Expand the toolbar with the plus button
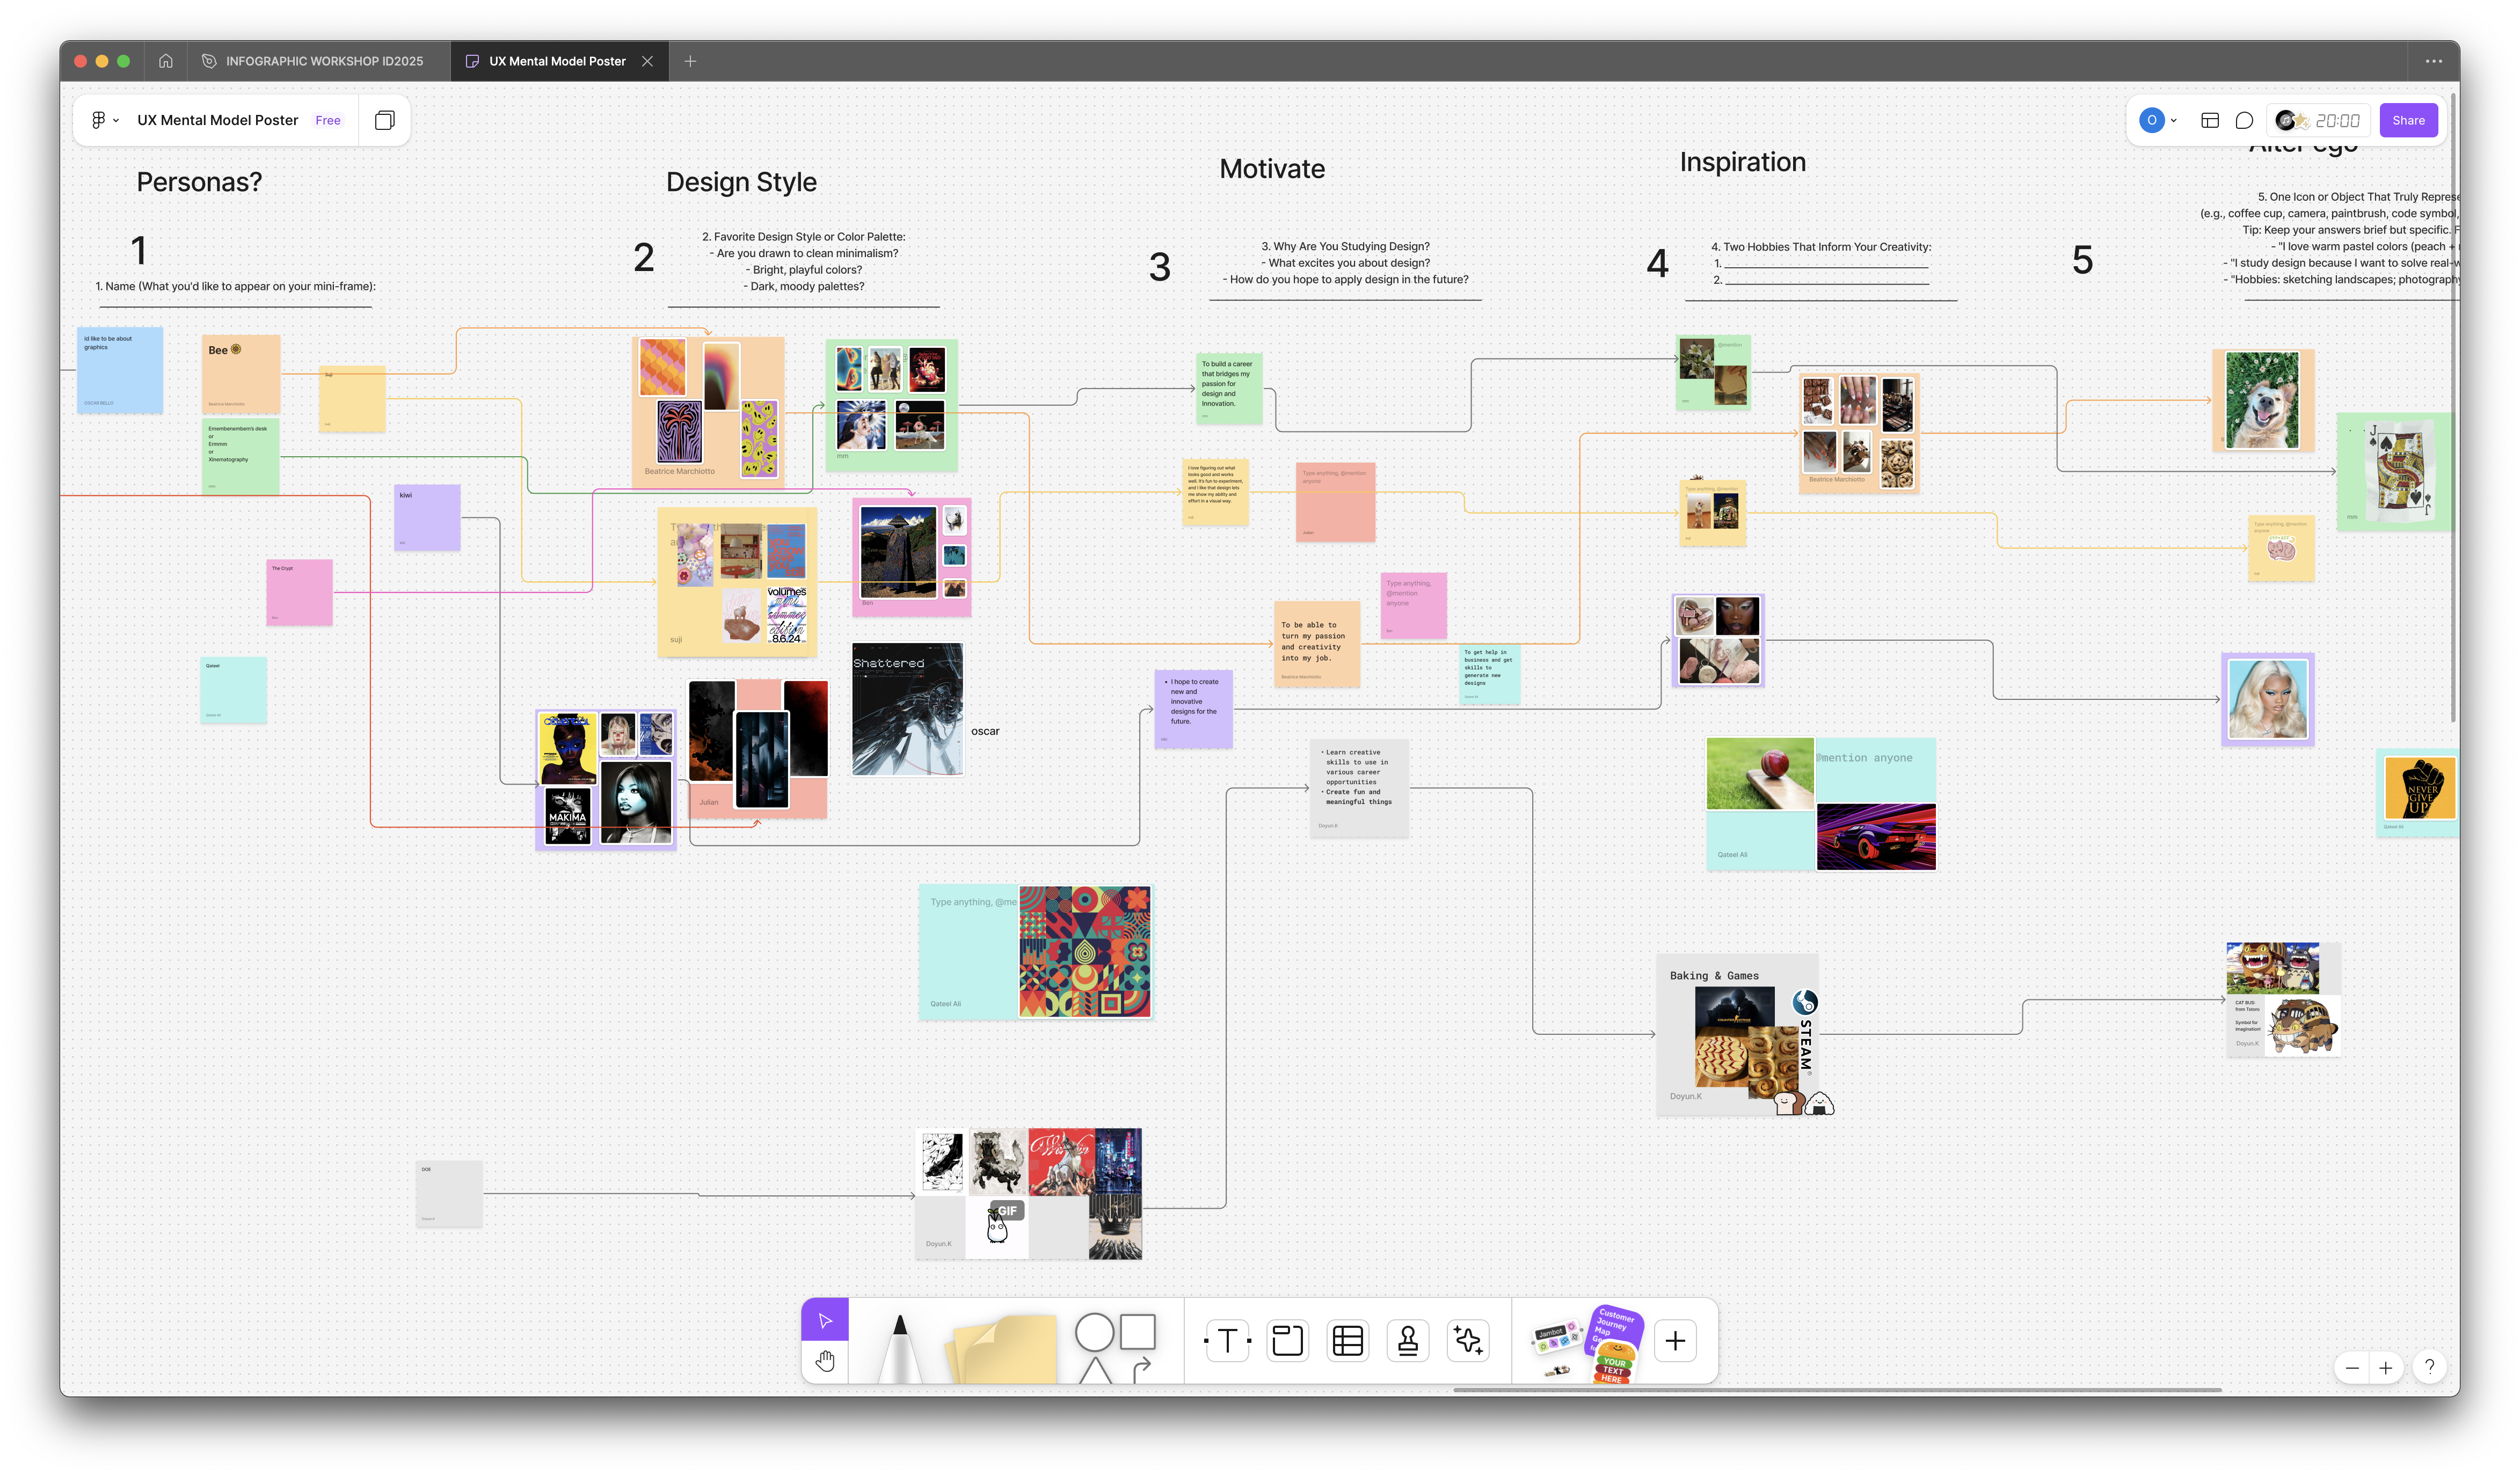2520x1476 pixels. point(1675,1340)
